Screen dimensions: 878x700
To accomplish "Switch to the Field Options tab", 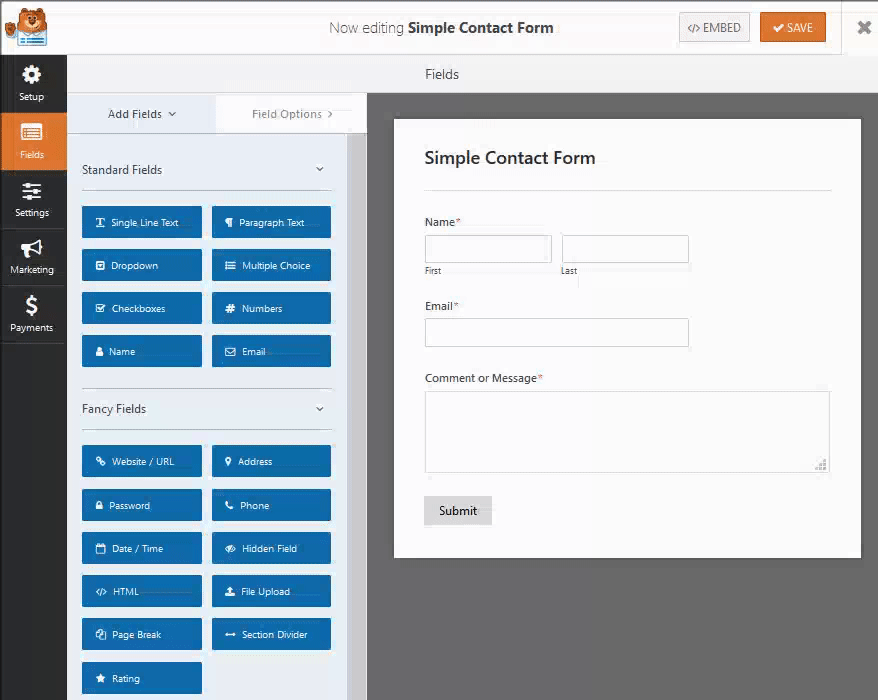I will (292, 114).
